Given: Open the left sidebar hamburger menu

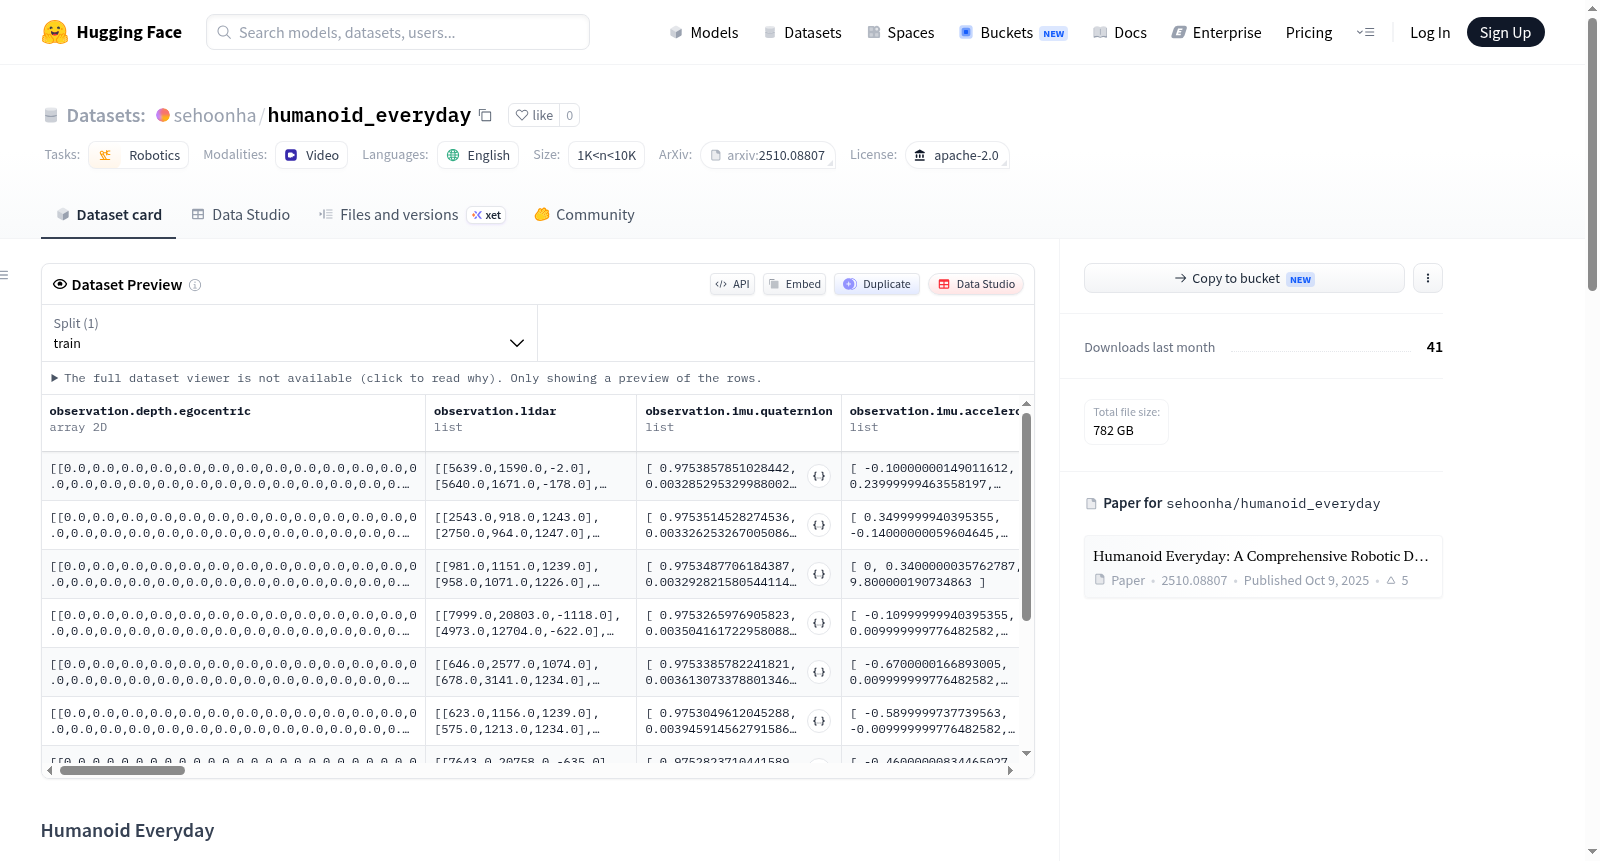Looking at the screenshot, I should point(4,275).
